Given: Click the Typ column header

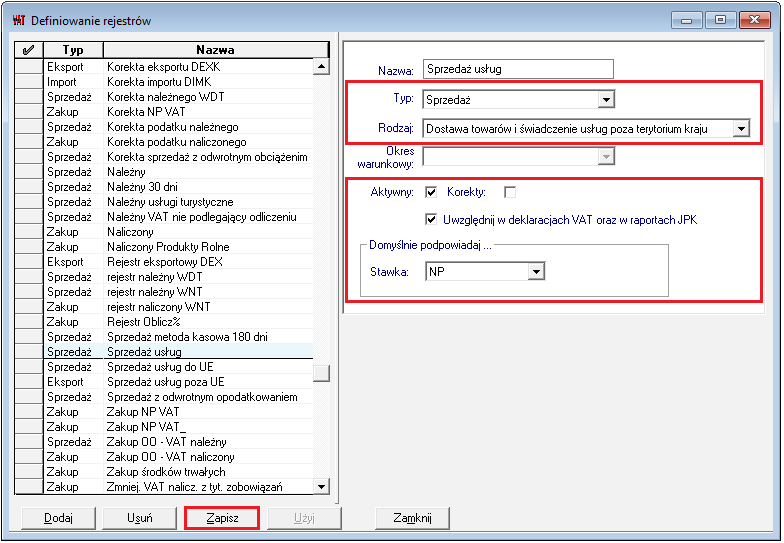Looking at the screenshot, I should pos(73,50).
